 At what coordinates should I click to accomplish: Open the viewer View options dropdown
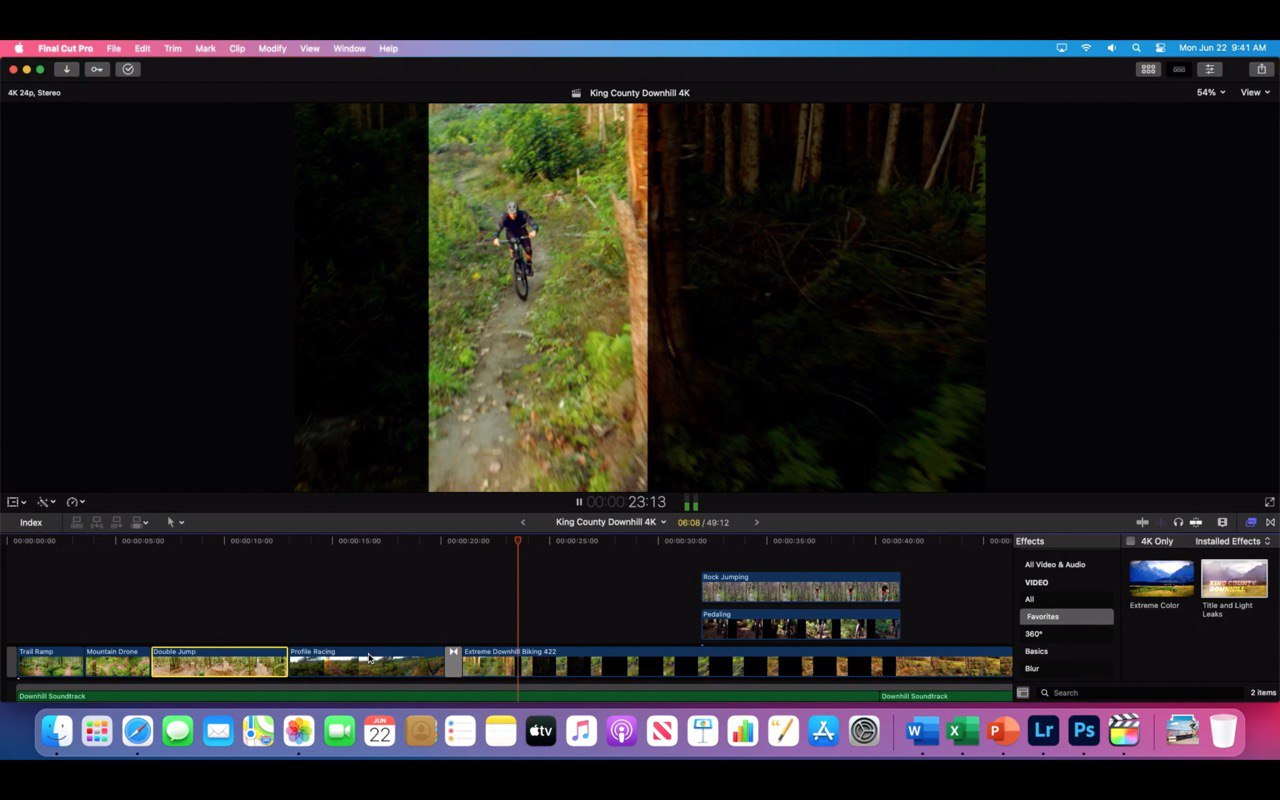1255,92
